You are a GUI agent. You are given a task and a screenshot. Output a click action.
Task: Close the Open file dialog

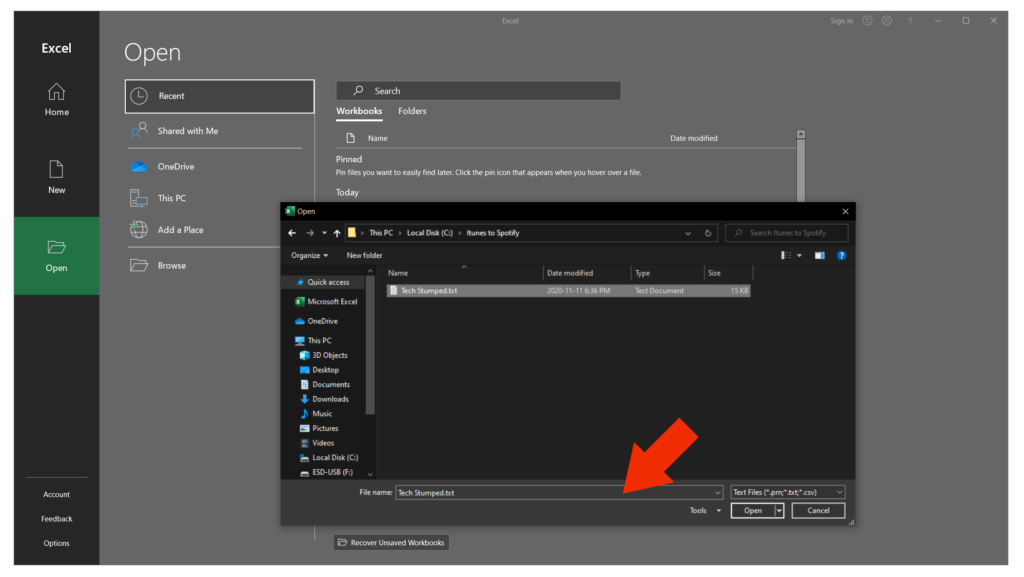click(845, 211)
